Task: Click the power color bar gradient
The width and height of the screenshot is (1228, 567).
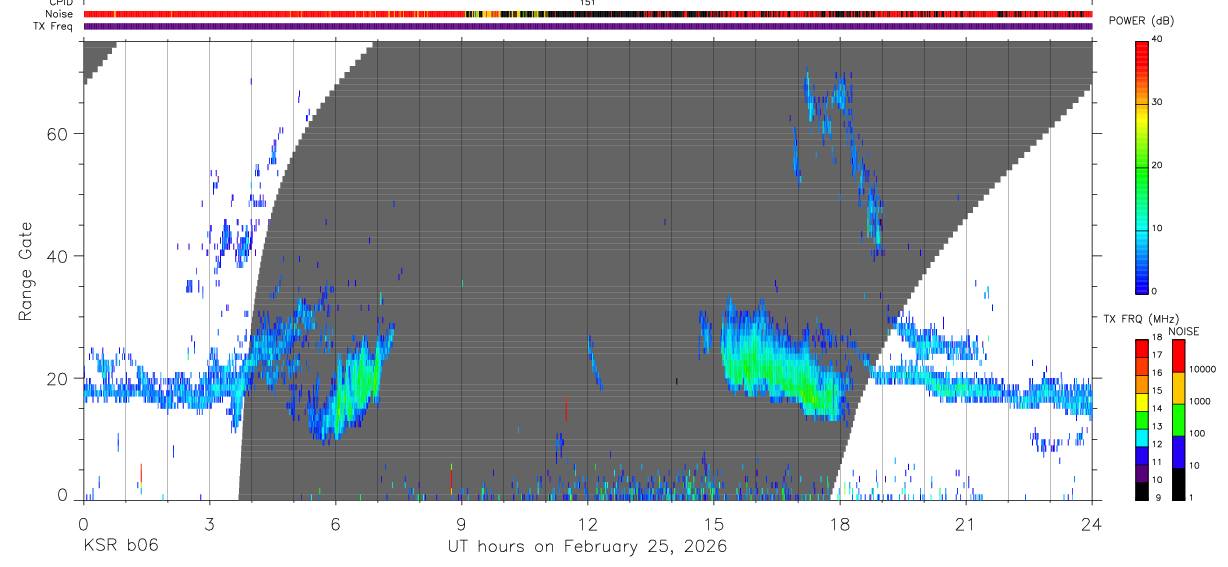Action: 1141,167
